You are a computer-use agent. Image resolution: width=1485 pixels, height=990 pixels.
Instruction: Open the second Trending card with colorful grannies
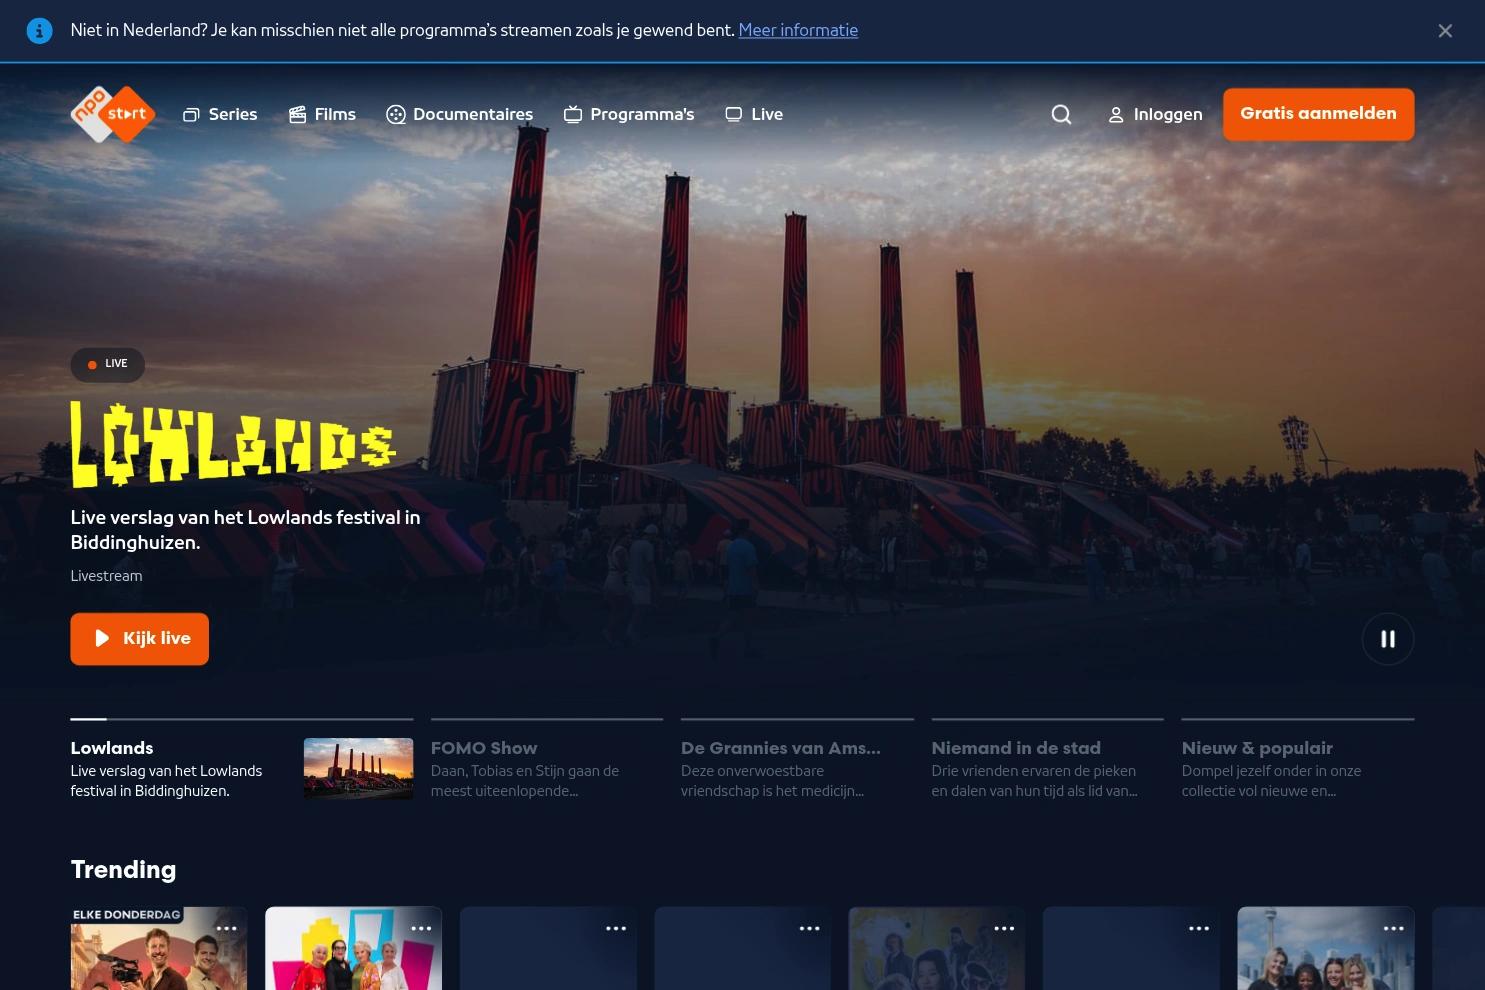tap(353, 949)
